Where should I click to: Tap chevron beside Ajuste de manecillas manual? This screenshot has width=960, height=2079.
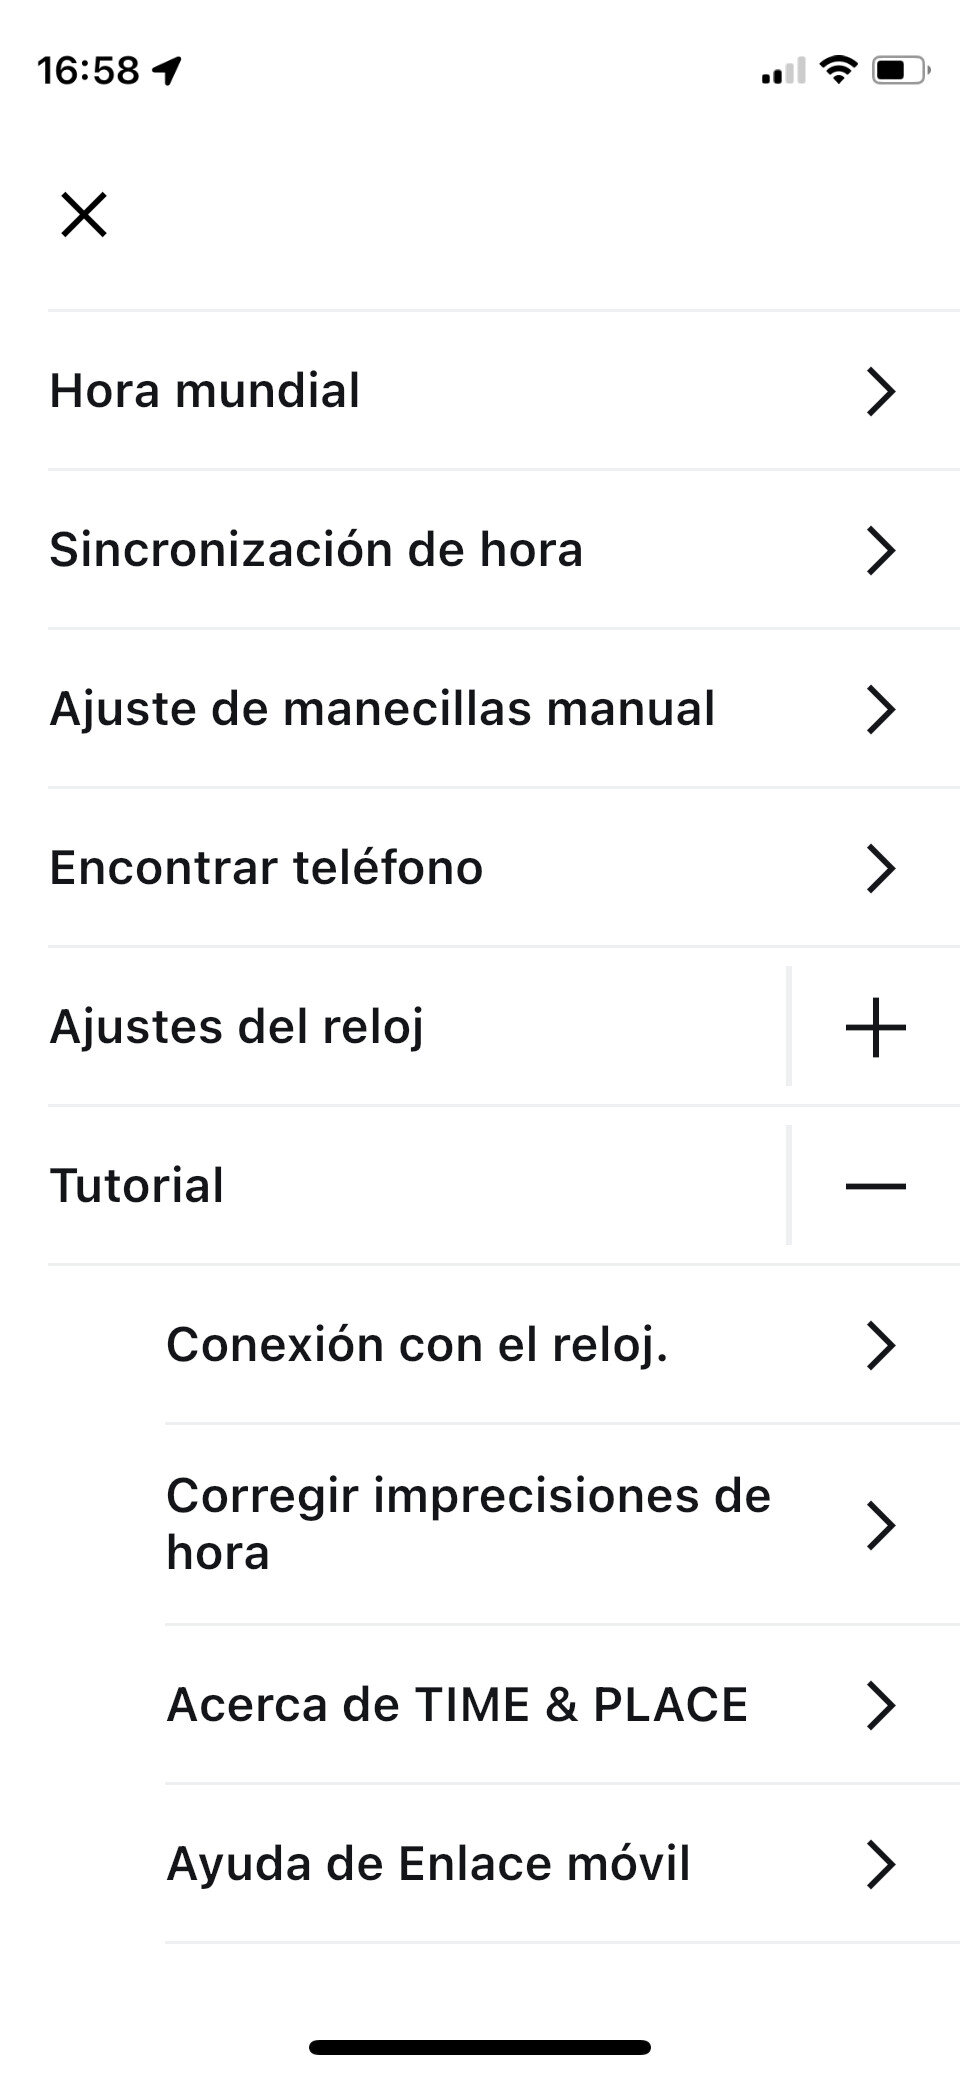(879, 709)
